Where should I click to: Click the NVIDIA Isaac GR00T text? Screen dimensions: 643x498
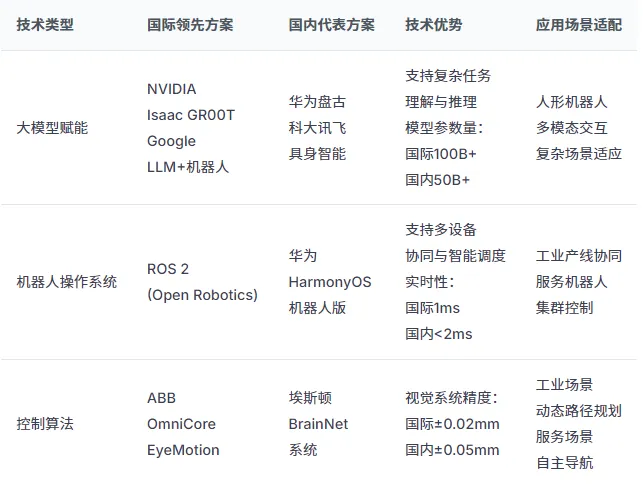191,102
